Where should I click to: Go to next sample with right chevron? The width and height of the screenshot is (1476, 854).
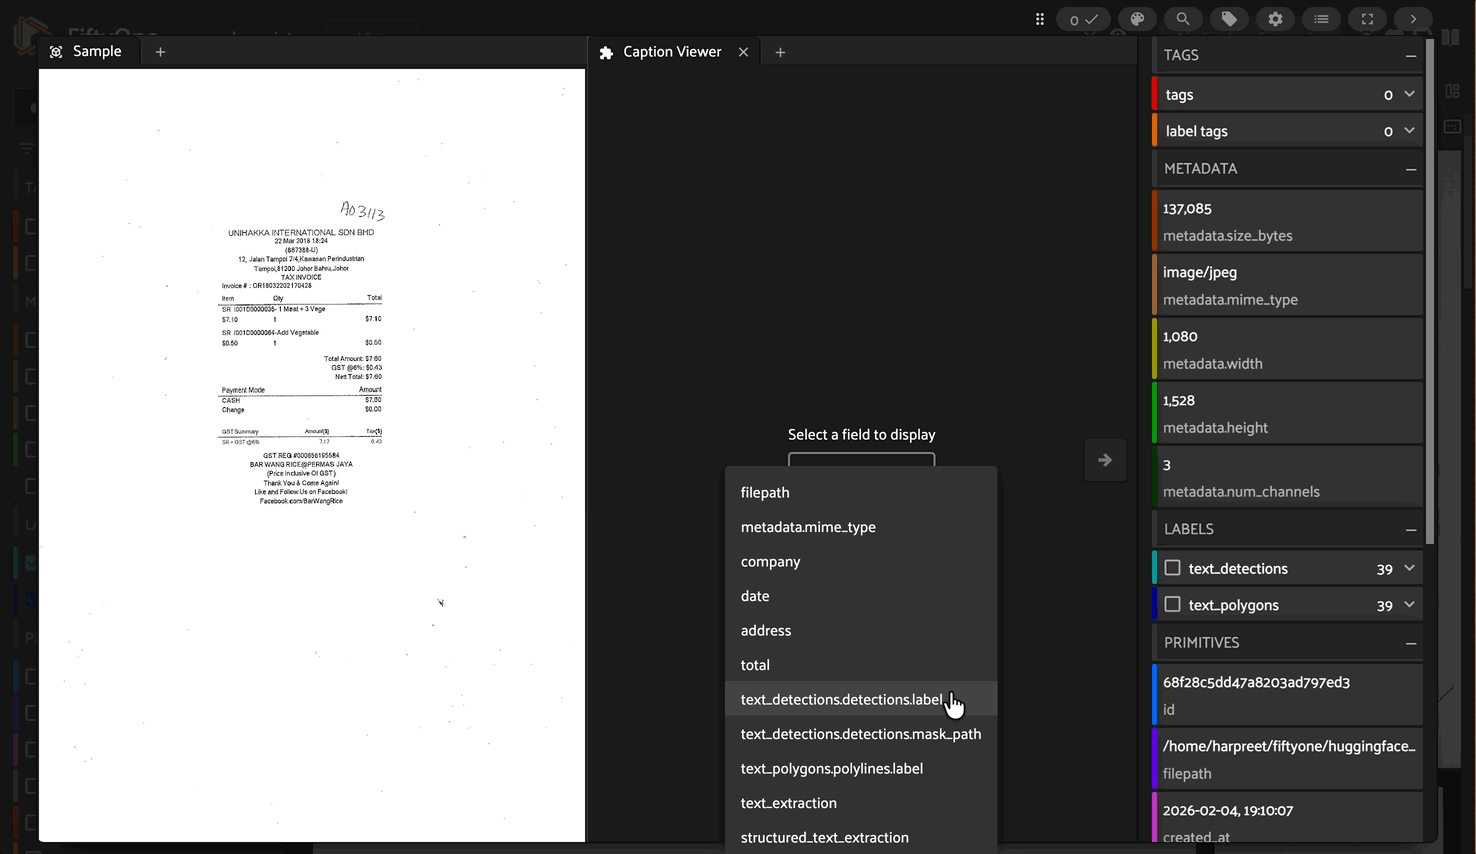pyautogui.click(x=1413, y=19)
